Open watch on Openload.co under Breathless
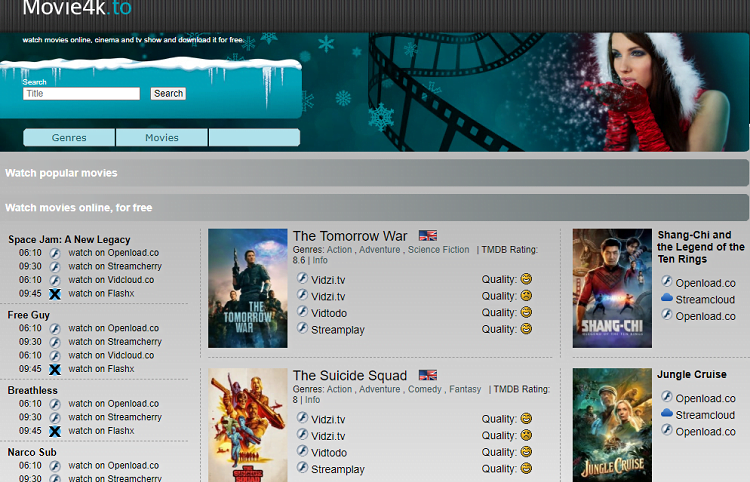 [x=113, y=404]
